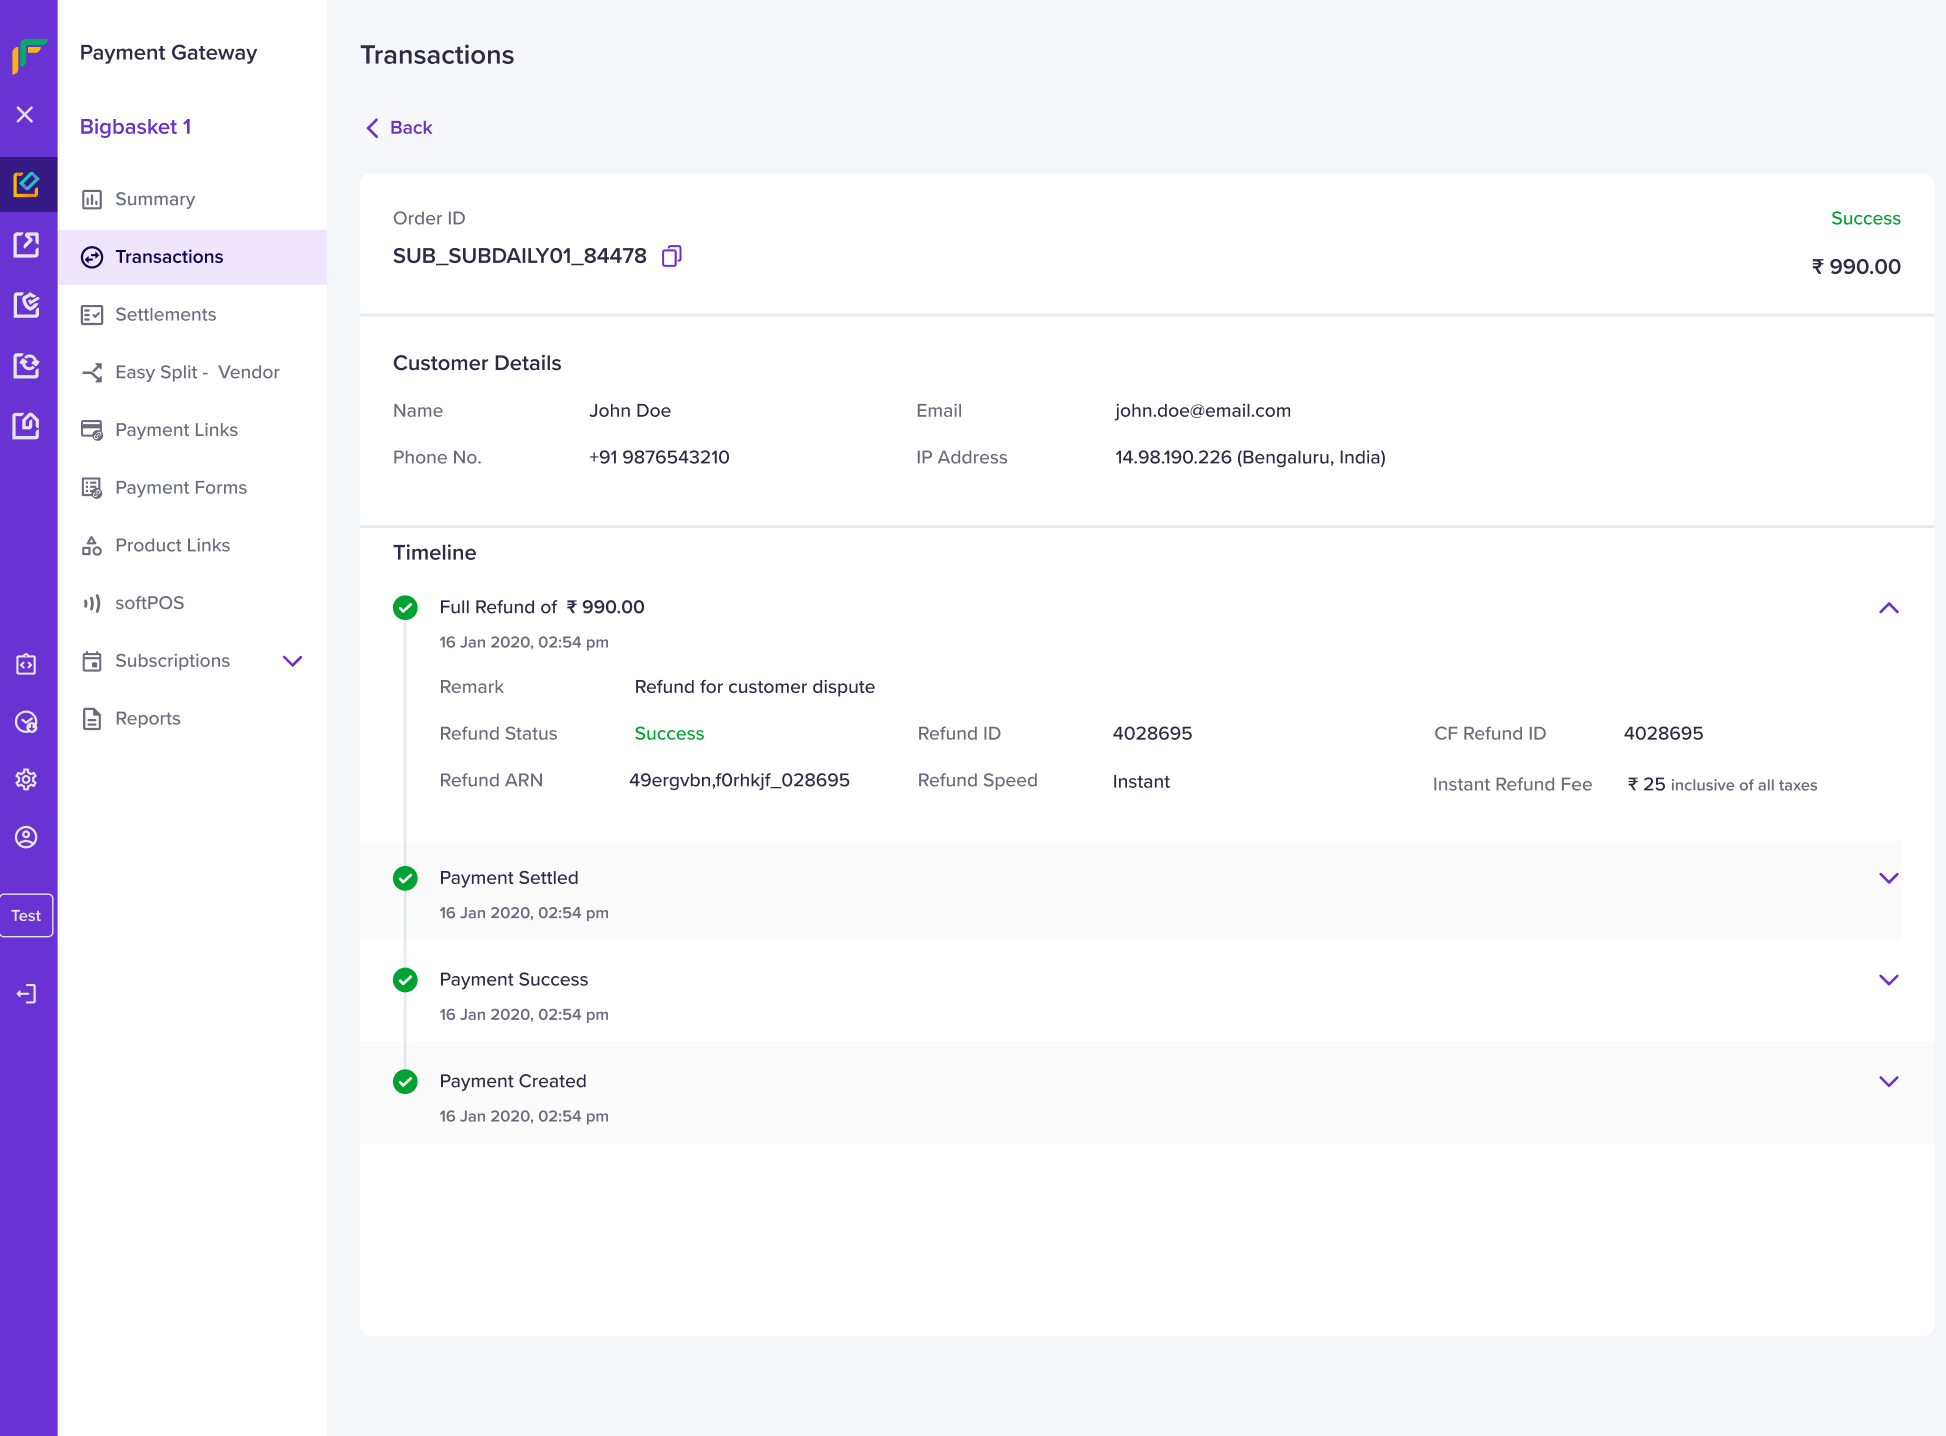This screenshot has height=1436, width=1946.
Task: Select the Payment Gateway product icon in rail
Action: tap(27, 184)
